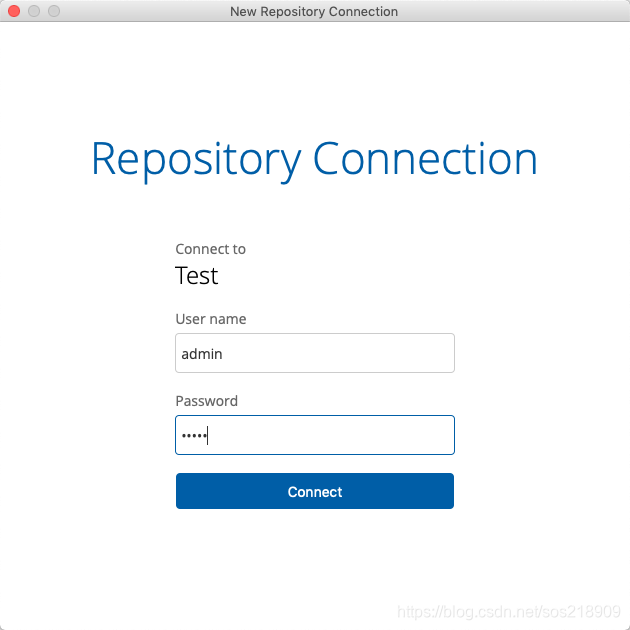Click the 'Connect to' label
The image size is (630, 630).
pyautogui.click(x=211, y=249)
